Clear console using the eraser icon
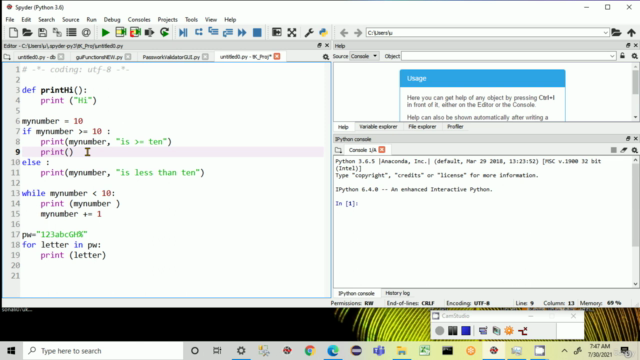This screenshot has width=640, height=360. pyautogui.click(x=624, y=150)
